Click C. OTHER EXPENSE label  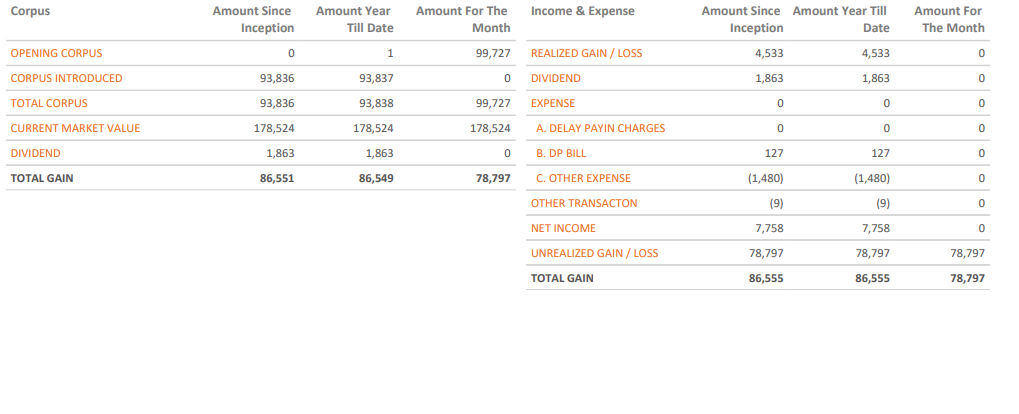tap(584, 178)
